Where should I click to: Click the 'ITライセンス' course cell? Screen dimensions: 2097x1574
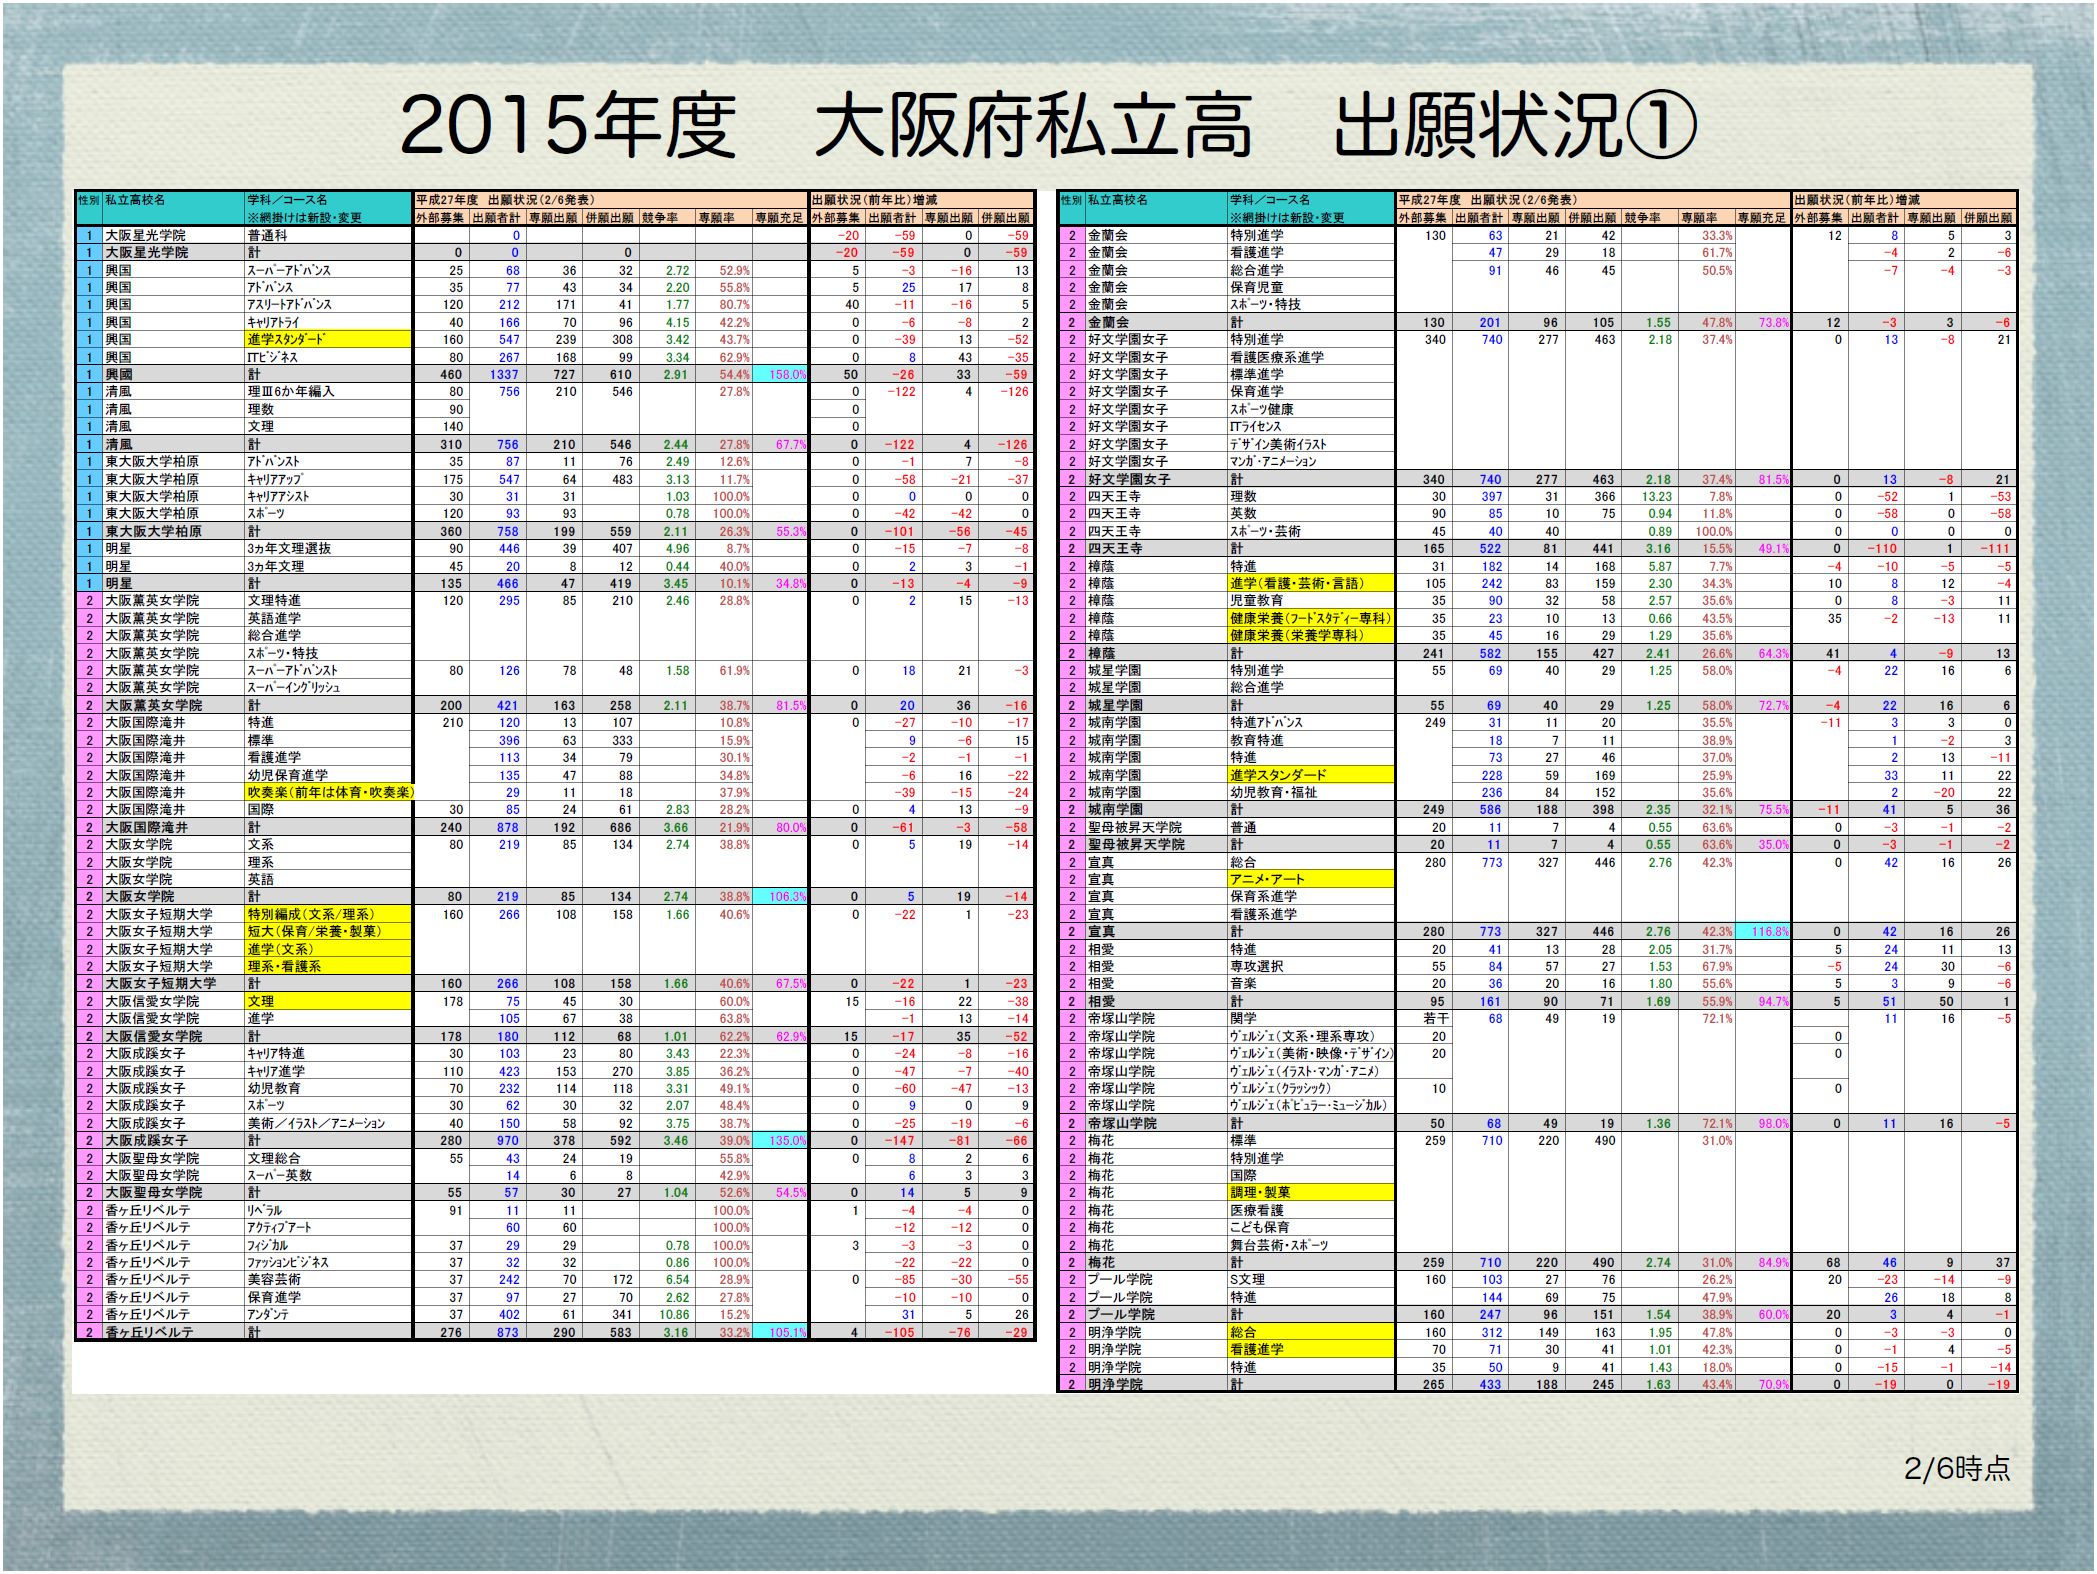(1312, 426)
